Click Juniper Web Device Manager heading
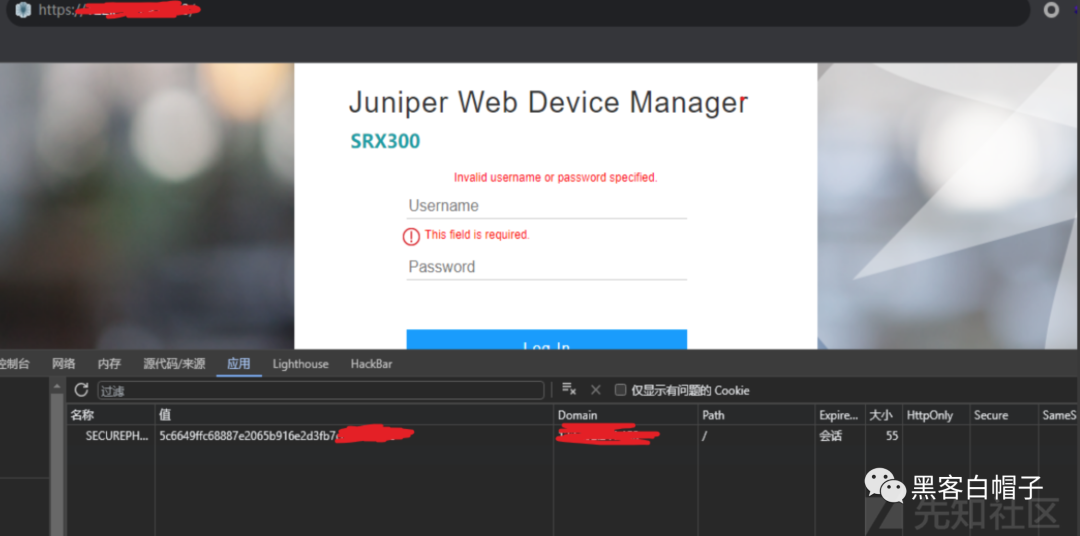 coord(548,103)
